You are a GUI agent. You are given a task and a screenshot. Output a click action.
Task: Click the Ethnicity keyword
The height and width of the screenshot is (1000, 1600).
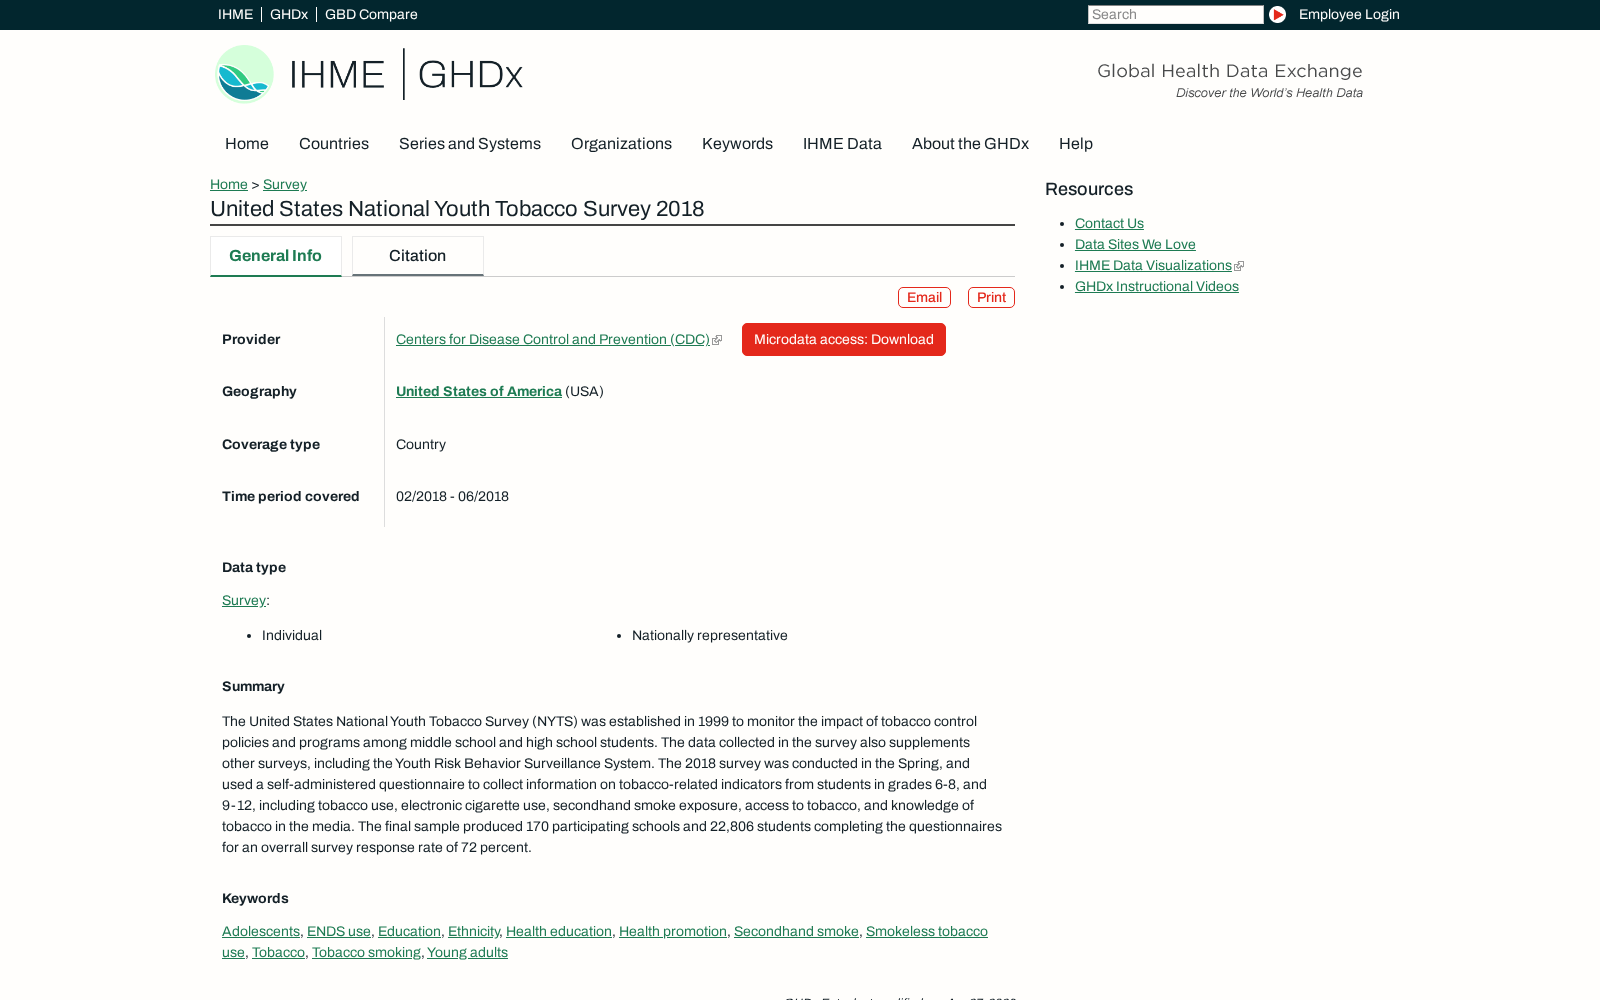point(474,931)
